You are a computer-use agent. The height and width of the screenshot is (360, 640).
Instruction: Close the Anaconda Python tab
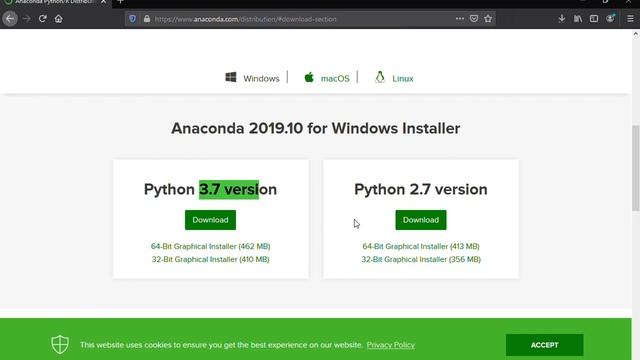[103, 2]
